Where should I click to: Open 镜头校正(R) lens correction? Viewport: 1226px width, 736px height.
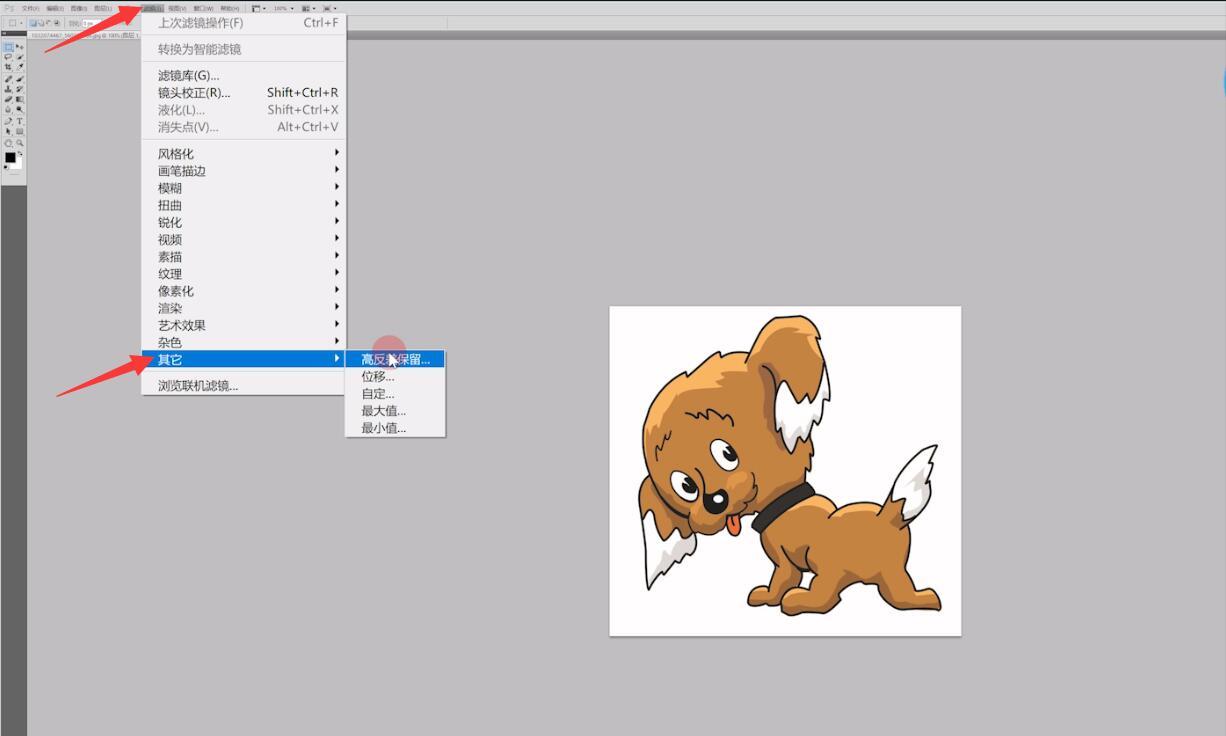pos(194,93)
